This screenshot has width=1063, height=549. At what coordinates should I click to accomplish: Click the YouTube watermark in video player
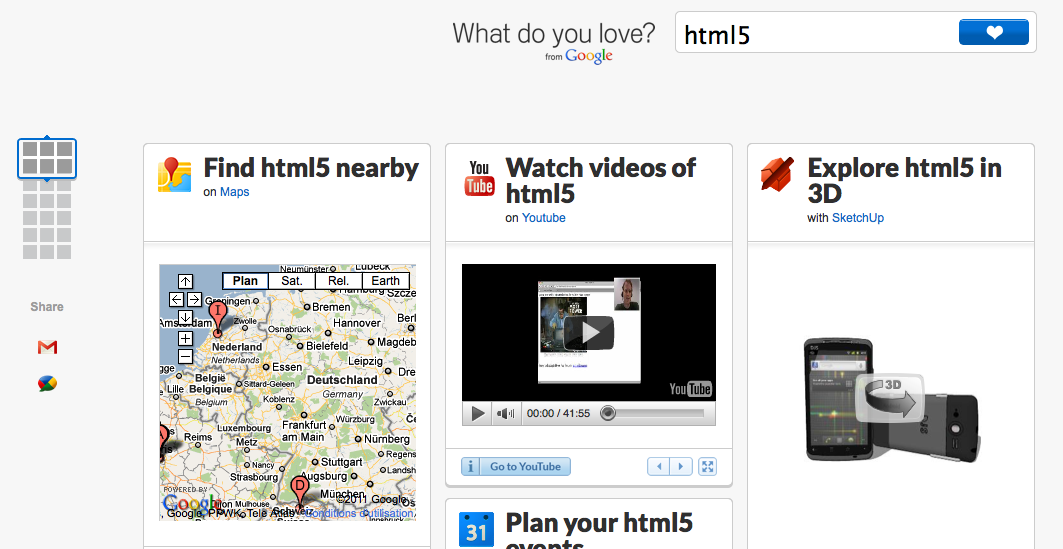pyautogui.click(x=690, y=388)
